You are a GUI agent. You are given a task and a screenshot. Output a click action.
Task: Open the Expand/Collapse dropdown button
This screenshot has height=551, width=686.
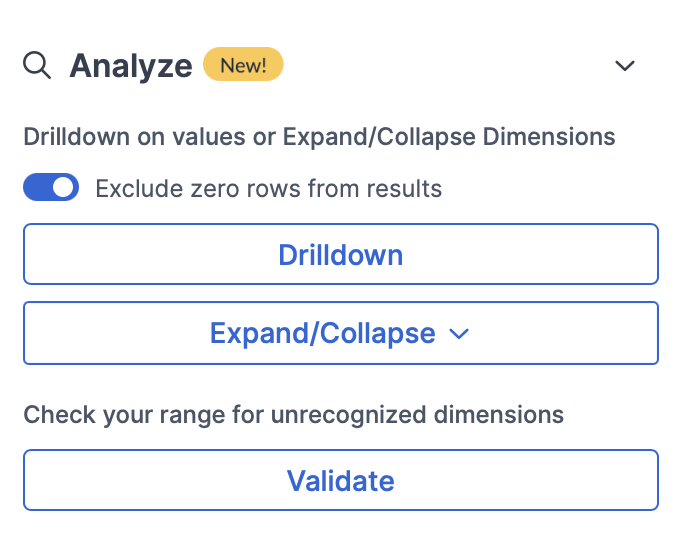[340, 333]
